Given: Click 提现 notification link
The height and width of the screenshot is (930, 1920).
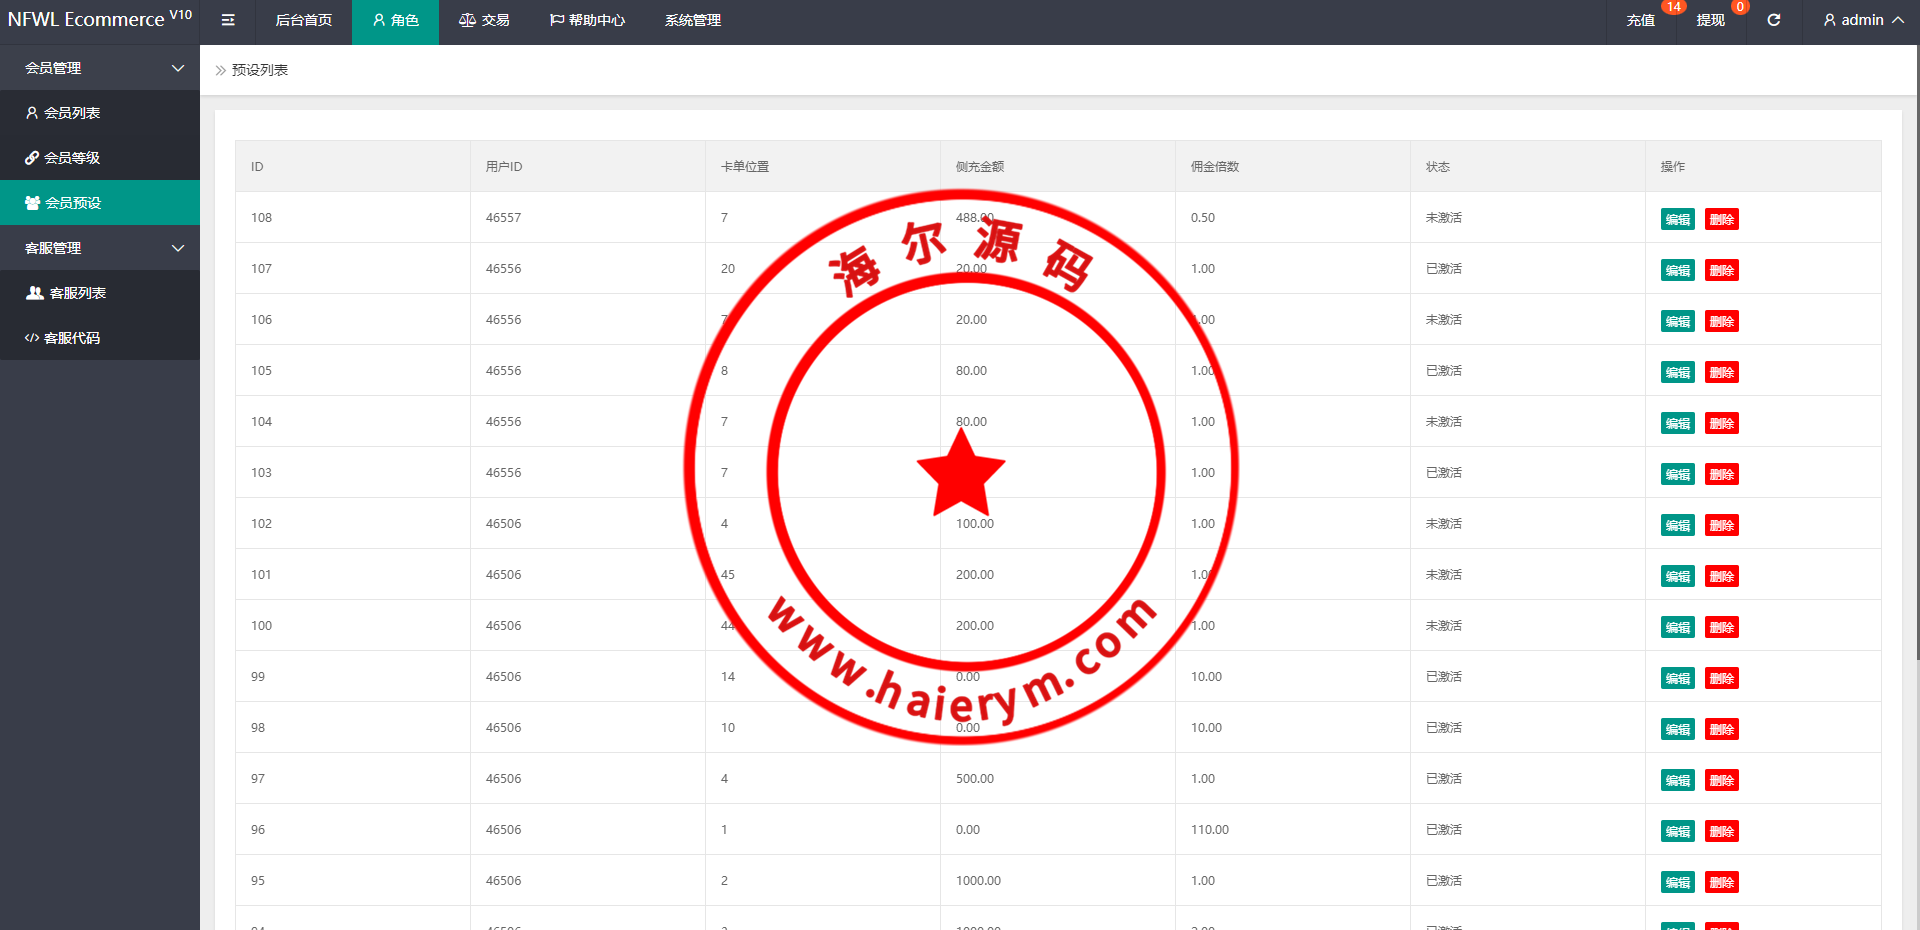Looking at the screenshot, I should pyautogui.click(x=1710, y=20).
